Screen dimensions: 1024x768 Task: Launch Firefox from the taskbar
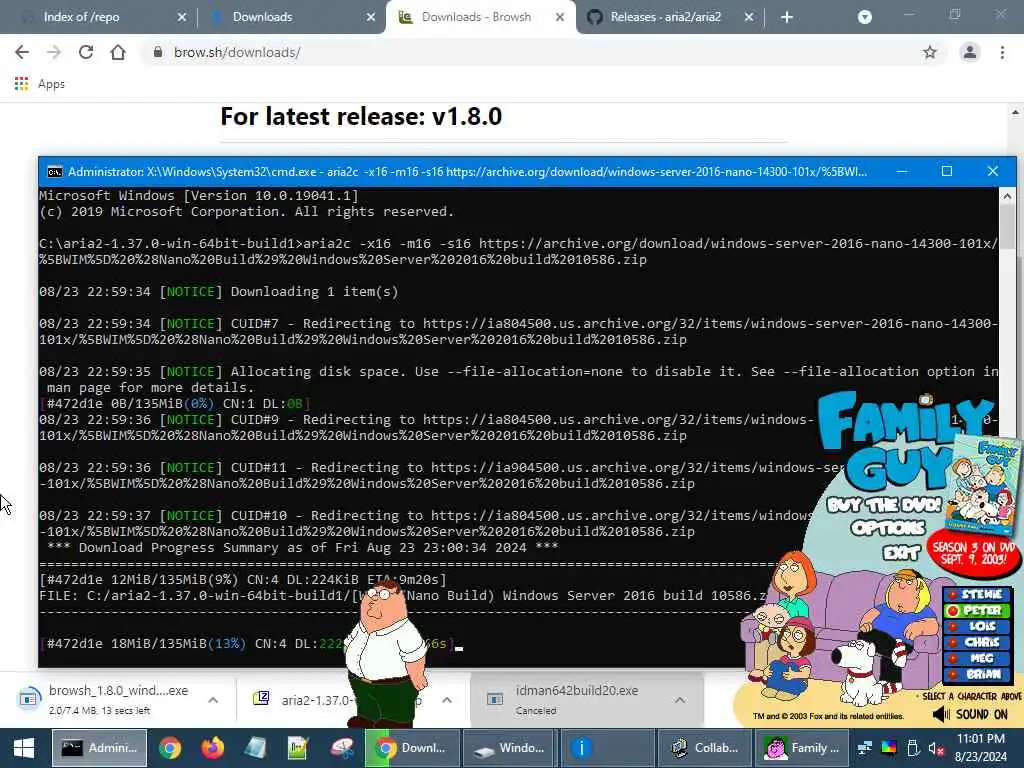point(212,748)
